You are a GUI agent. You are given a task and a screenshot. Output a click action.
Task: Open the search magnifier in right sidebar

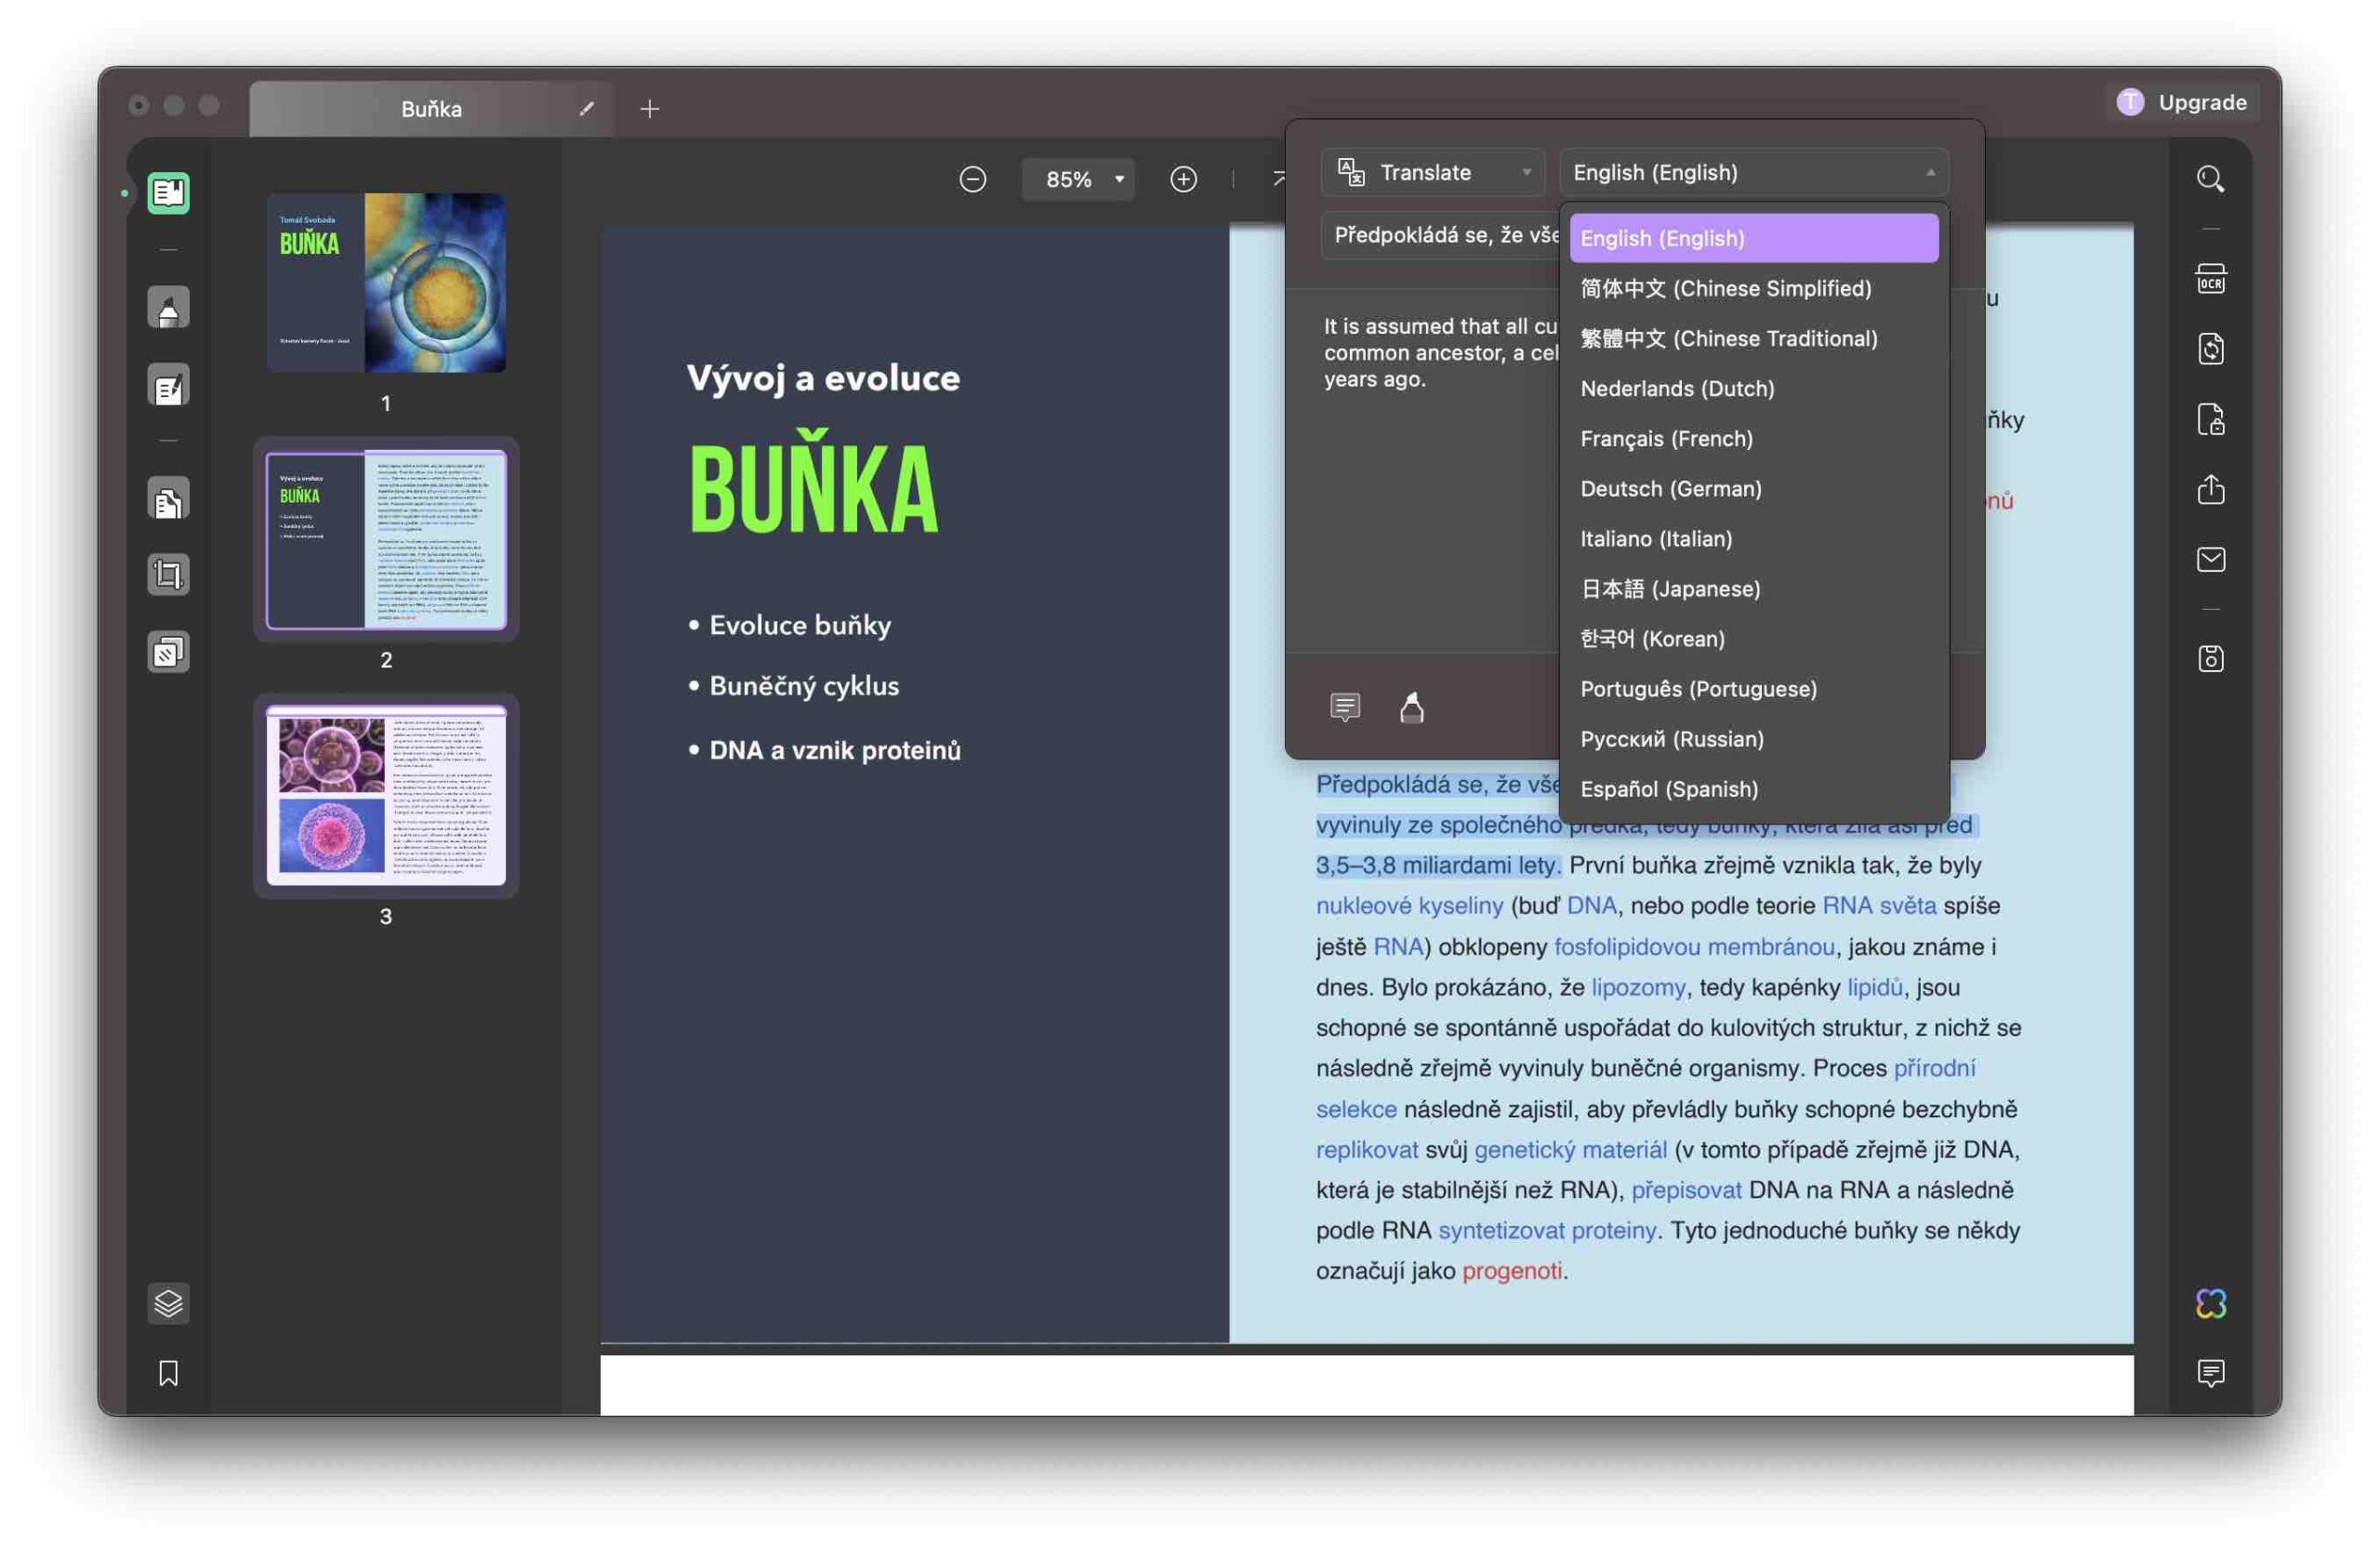click(2210, 179)
